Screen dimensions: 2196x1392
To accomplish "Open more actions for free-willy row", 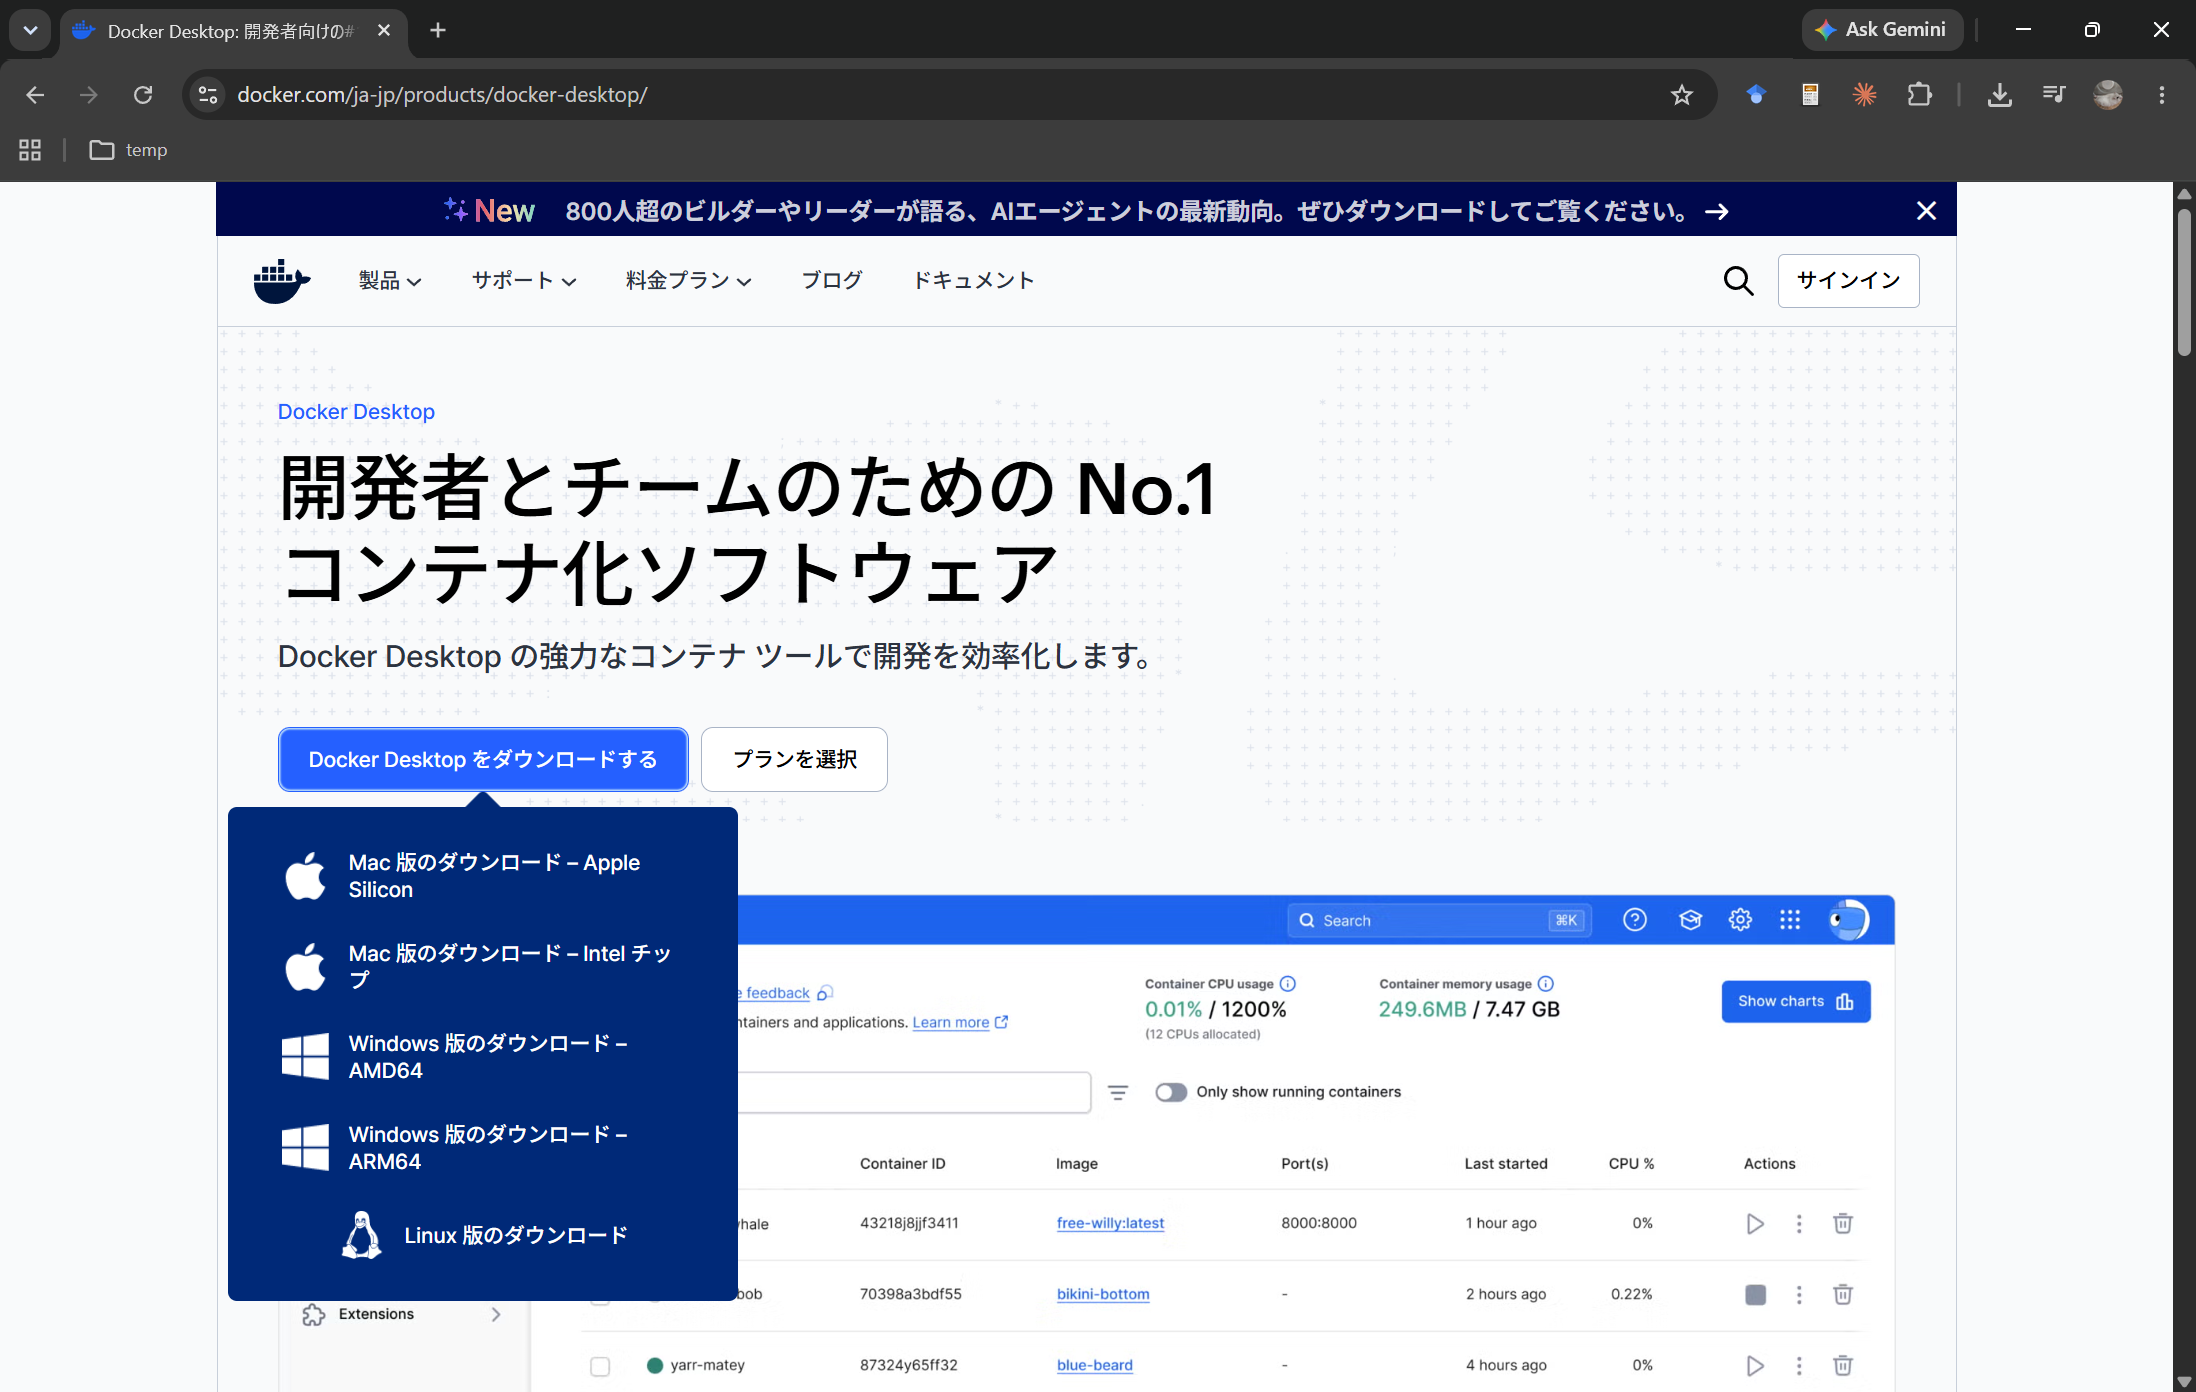I will (x=1799, y=1224).
